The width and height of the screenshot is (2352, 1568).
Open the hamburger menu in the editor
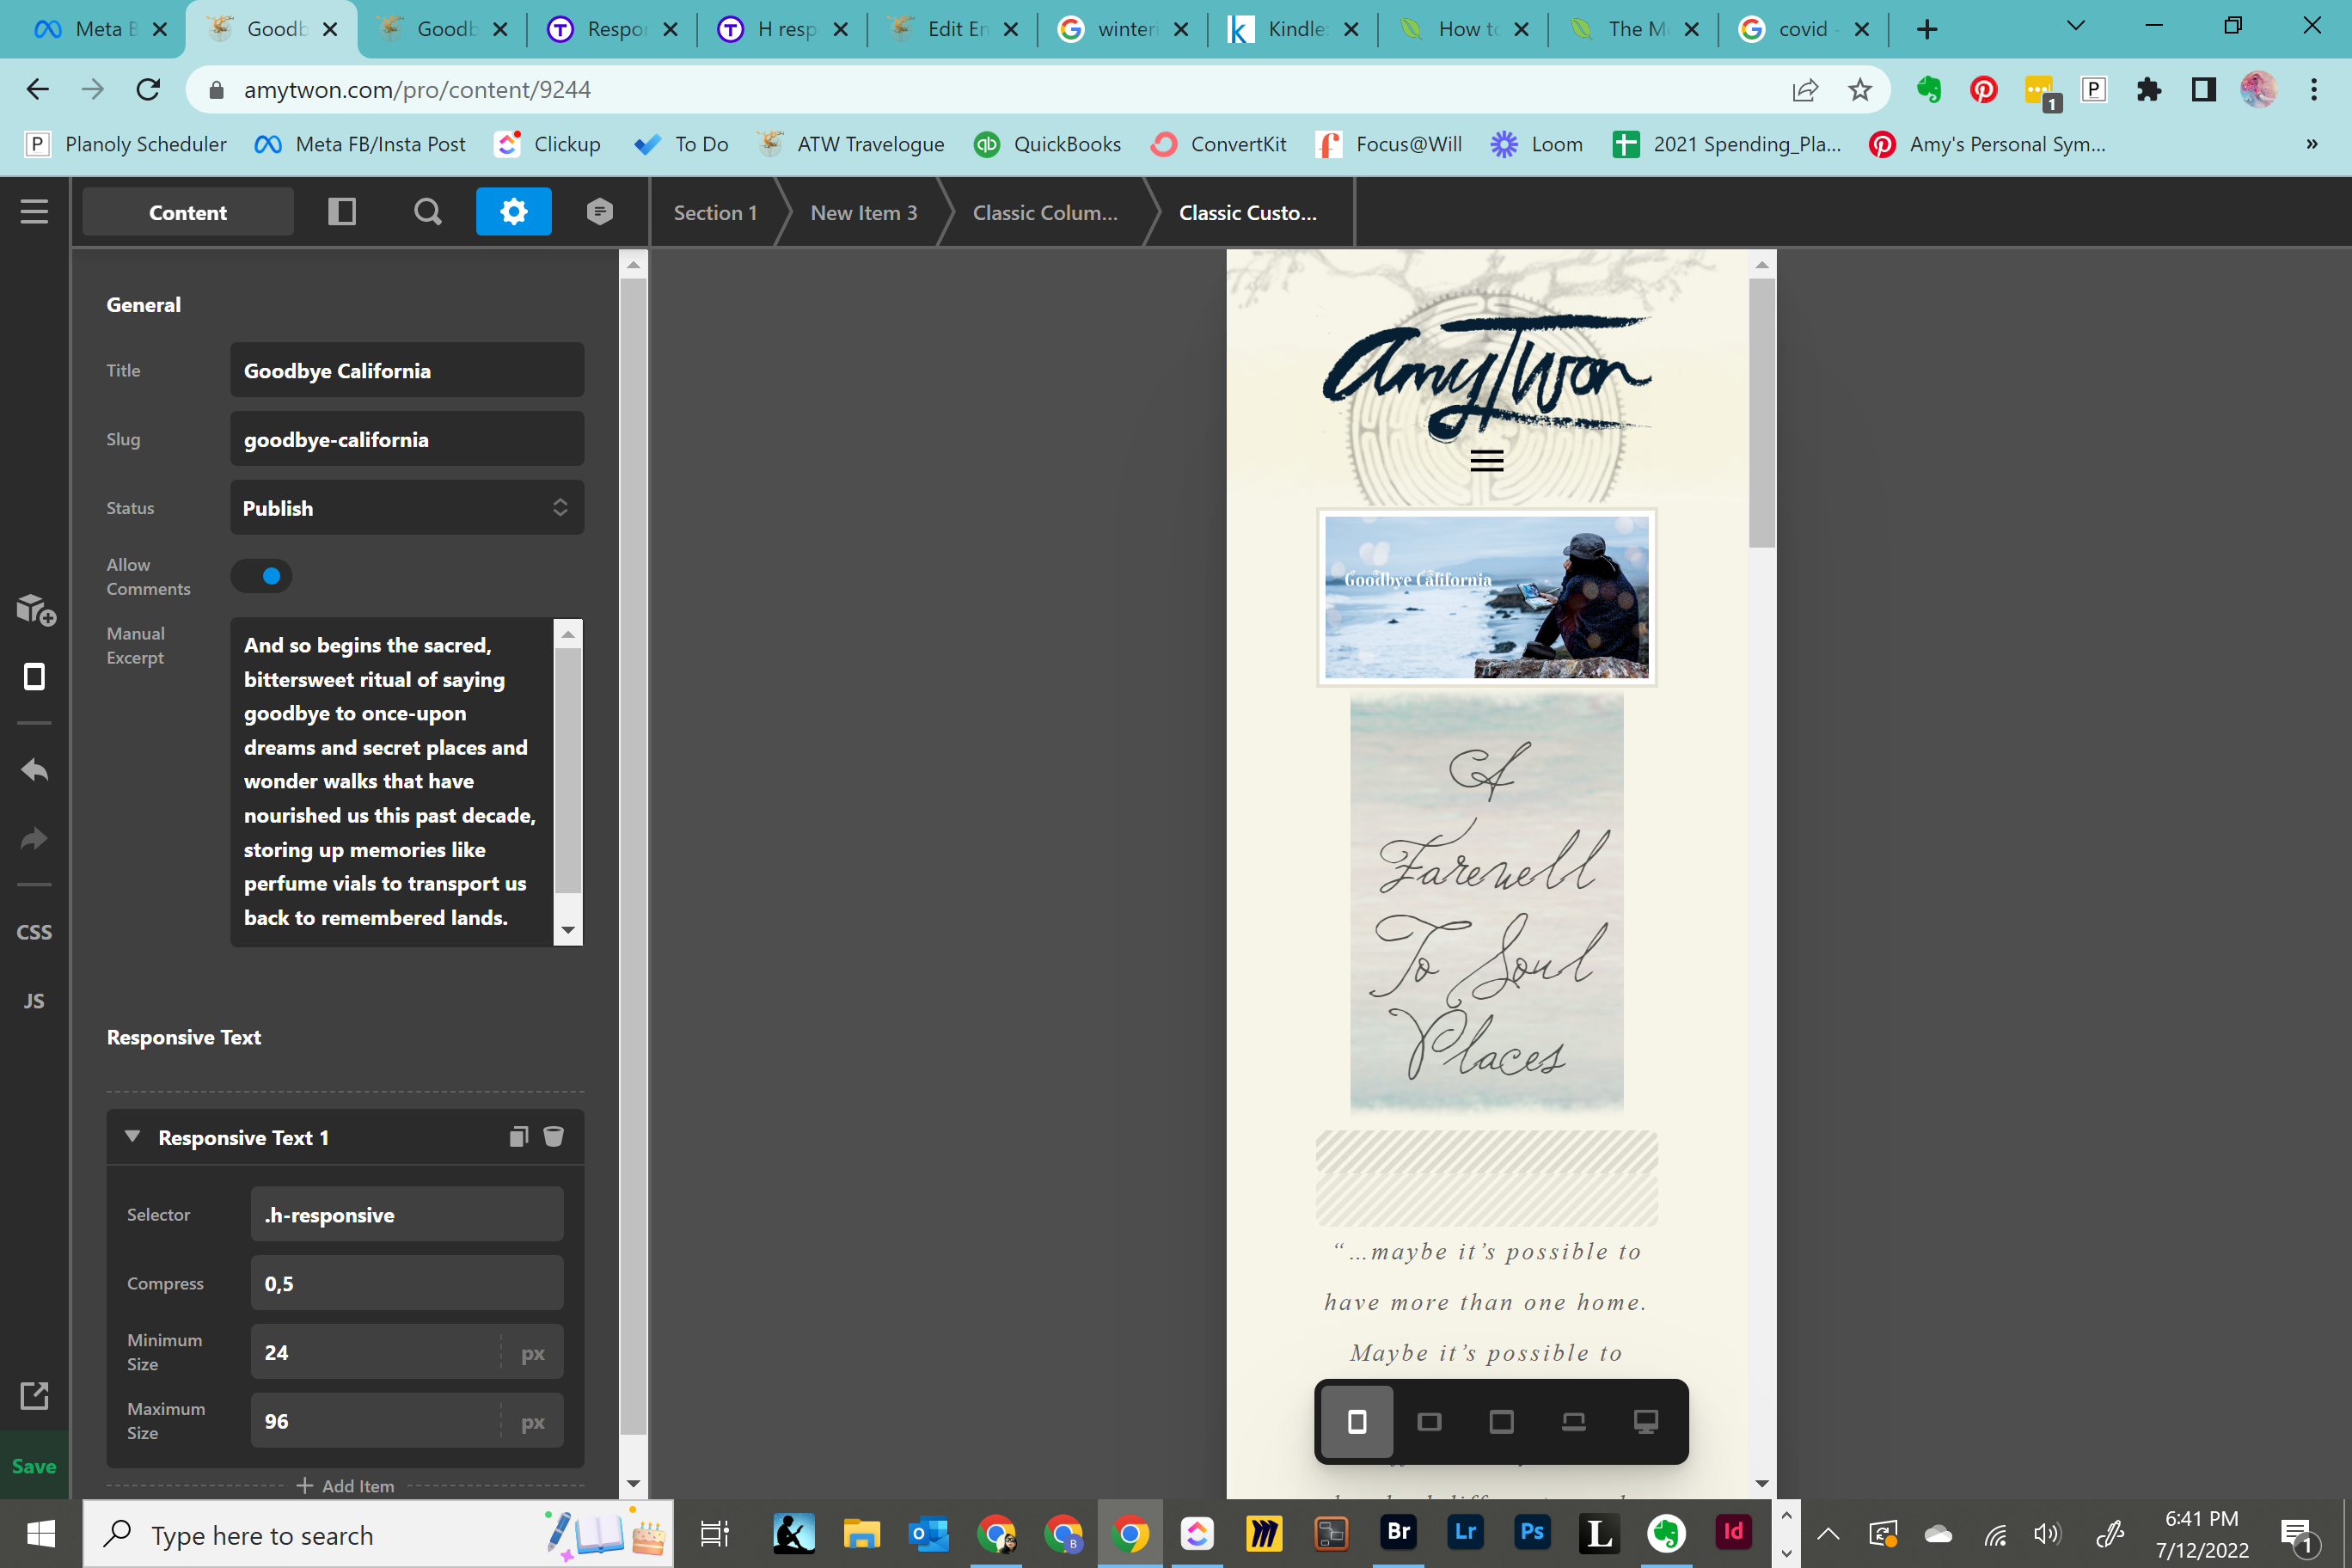click(34, 212)
